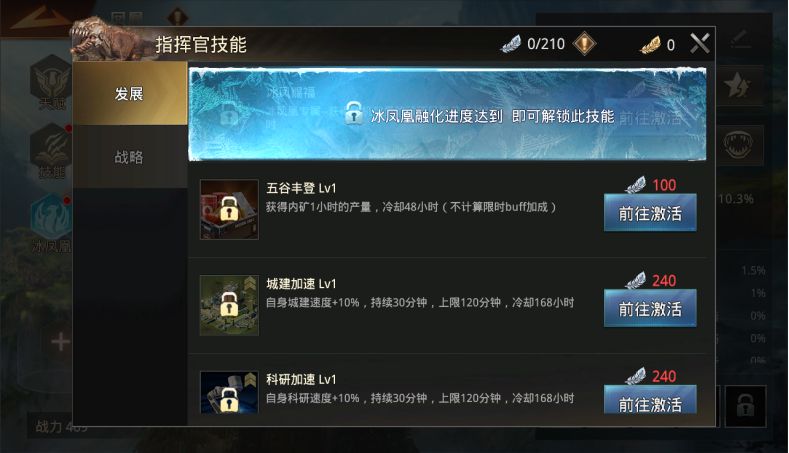This screenshot has width=789, height=453.
Task: Click the locked 五谷丰登 skill icon
Action: point(229,209)
